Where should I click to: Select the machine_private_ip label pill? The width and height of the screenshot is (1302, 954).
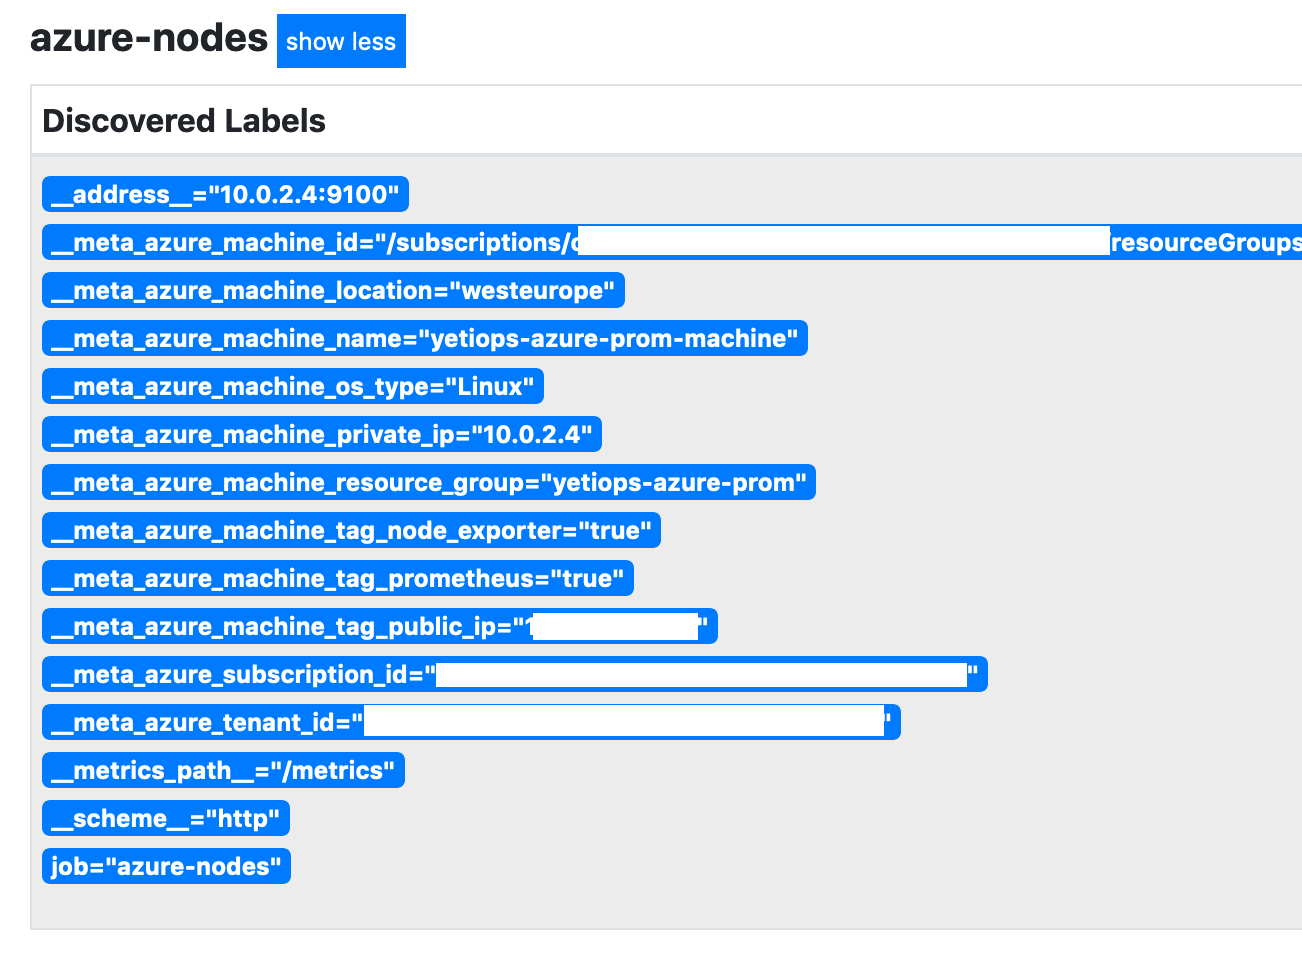[321, 434]
